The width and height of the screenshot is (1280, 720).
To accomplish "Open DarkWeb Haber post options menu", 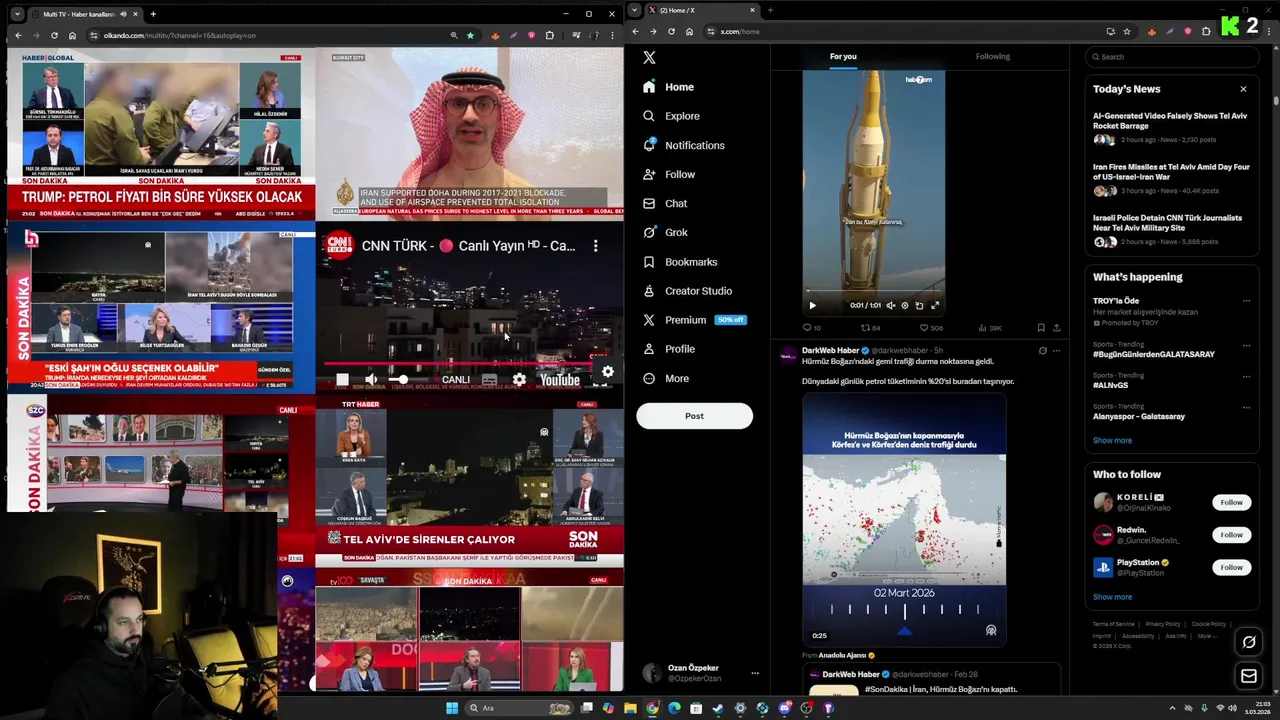I will pyautogui.click(x=1056, y=351).
